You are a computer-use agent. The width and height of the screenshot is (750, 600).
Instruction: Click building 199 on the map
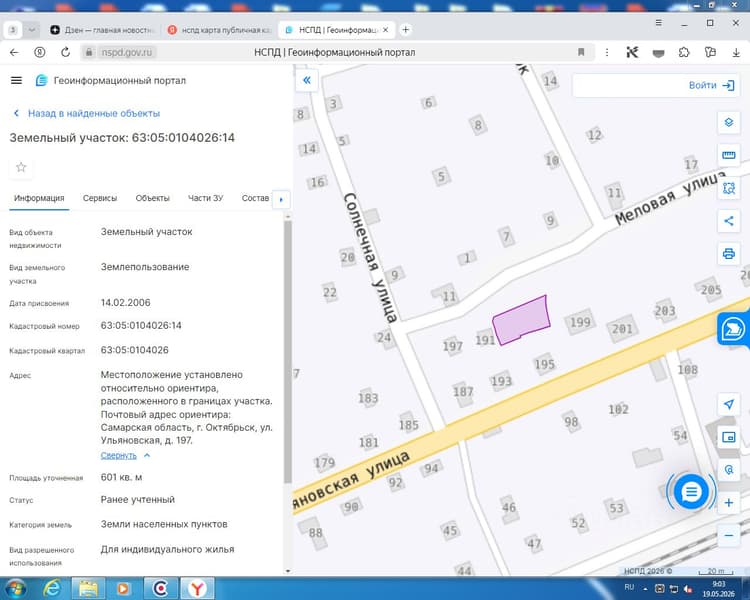click(x=580, y=322)
